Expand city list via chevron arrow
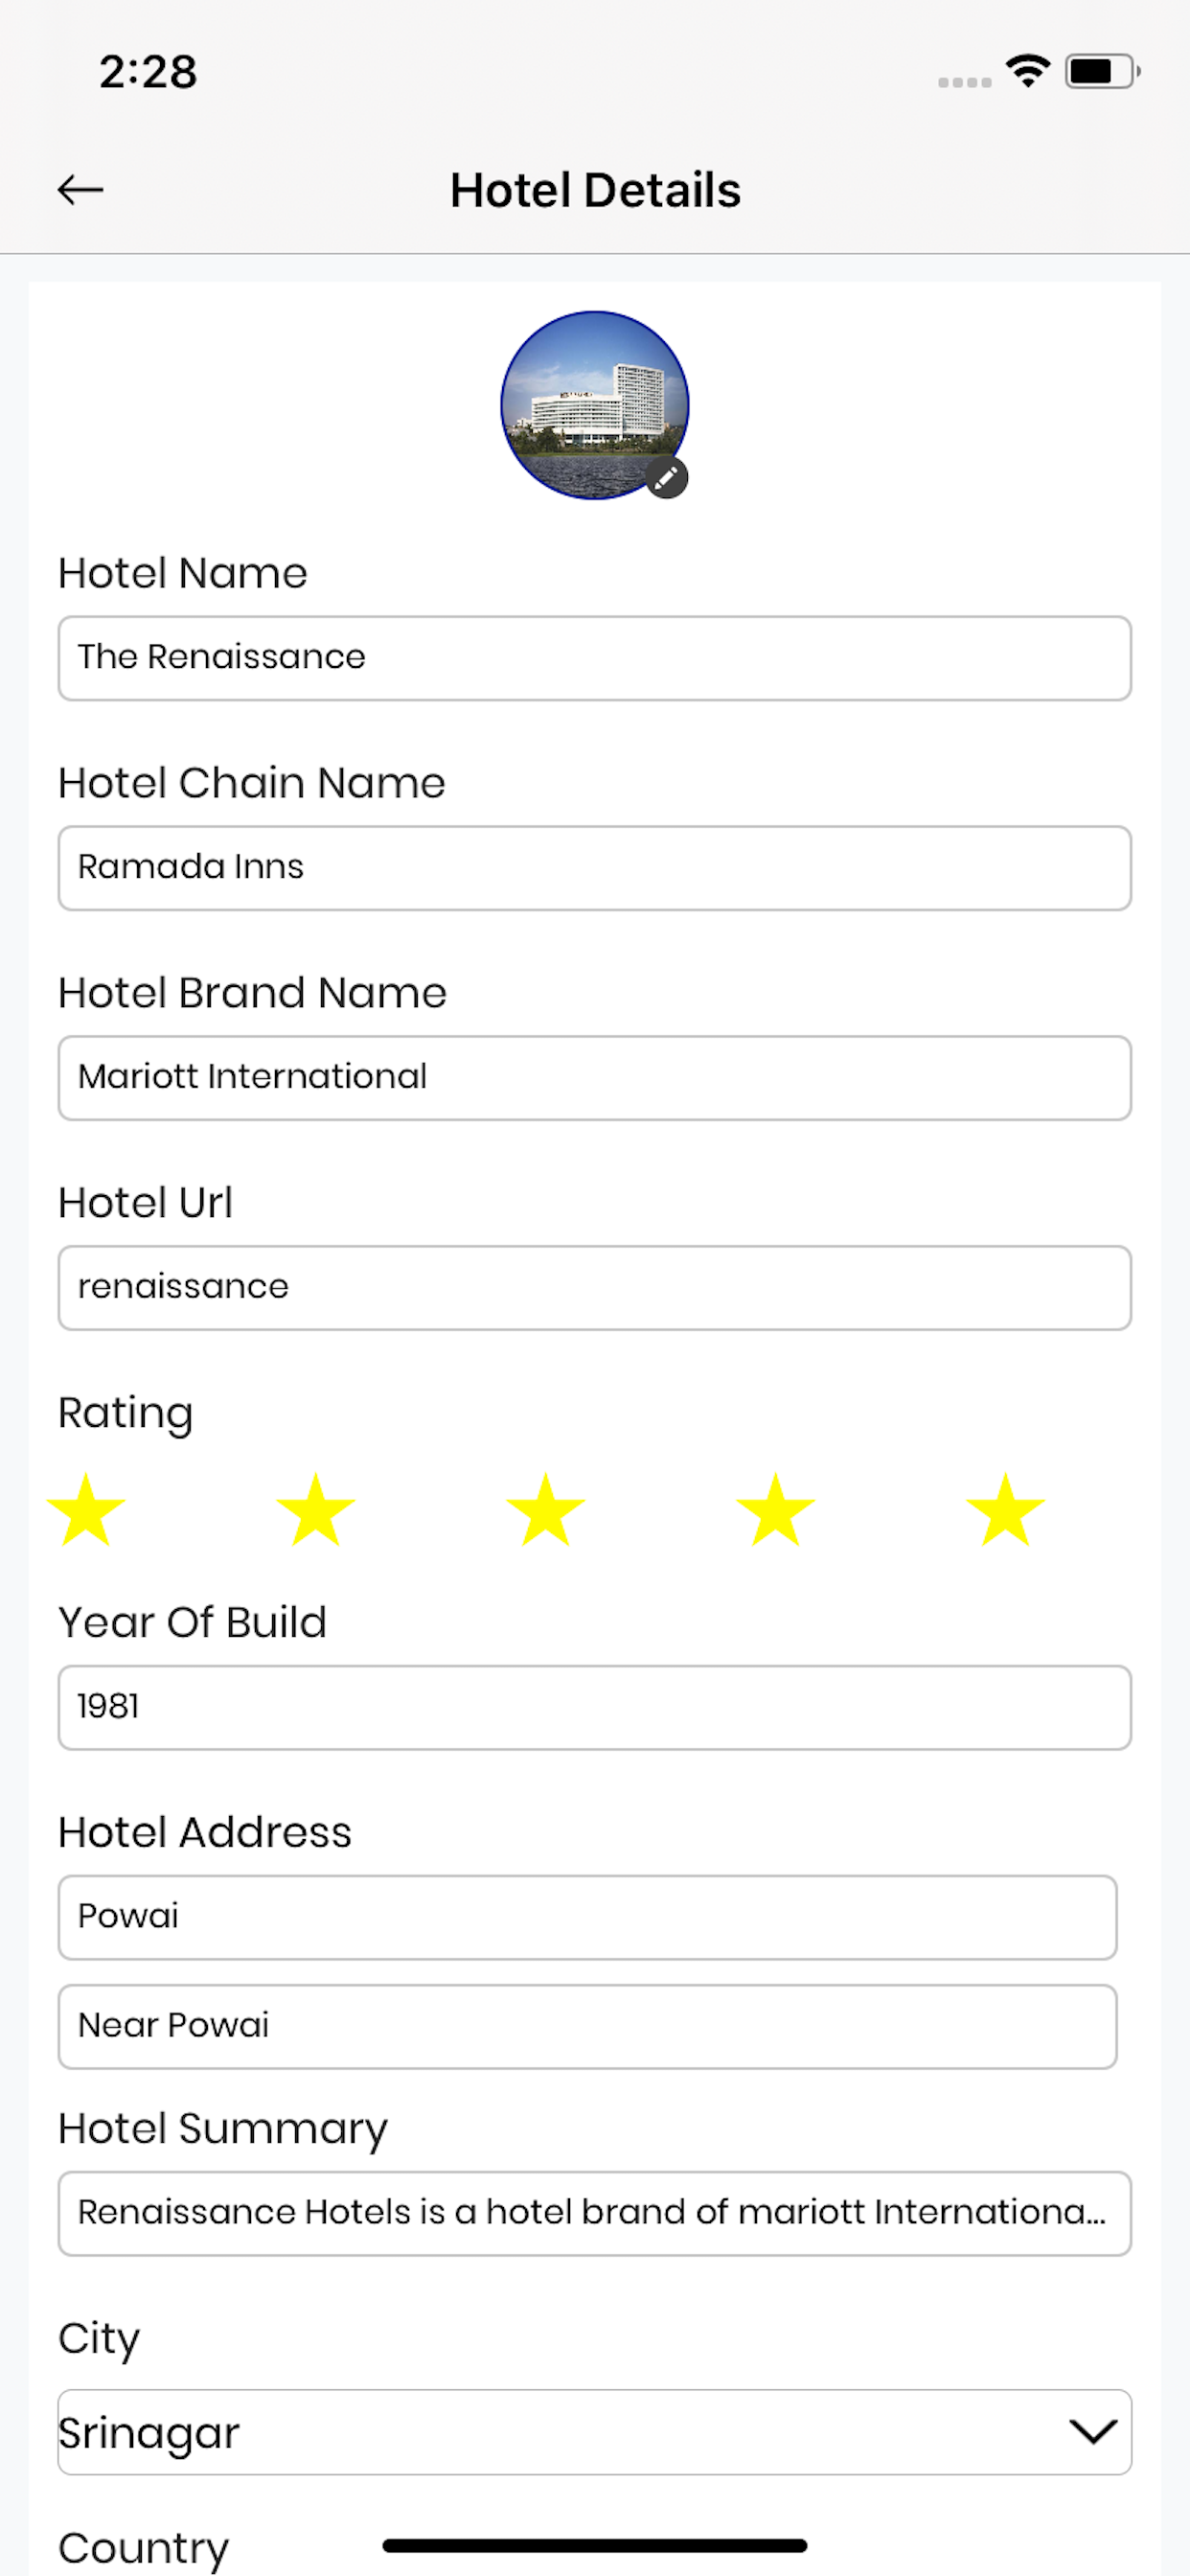 [x=1093, y=2432]
